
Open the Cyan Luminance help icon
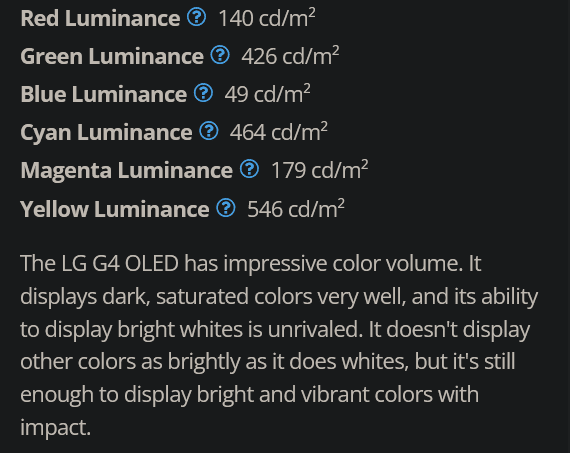point(209,131)
